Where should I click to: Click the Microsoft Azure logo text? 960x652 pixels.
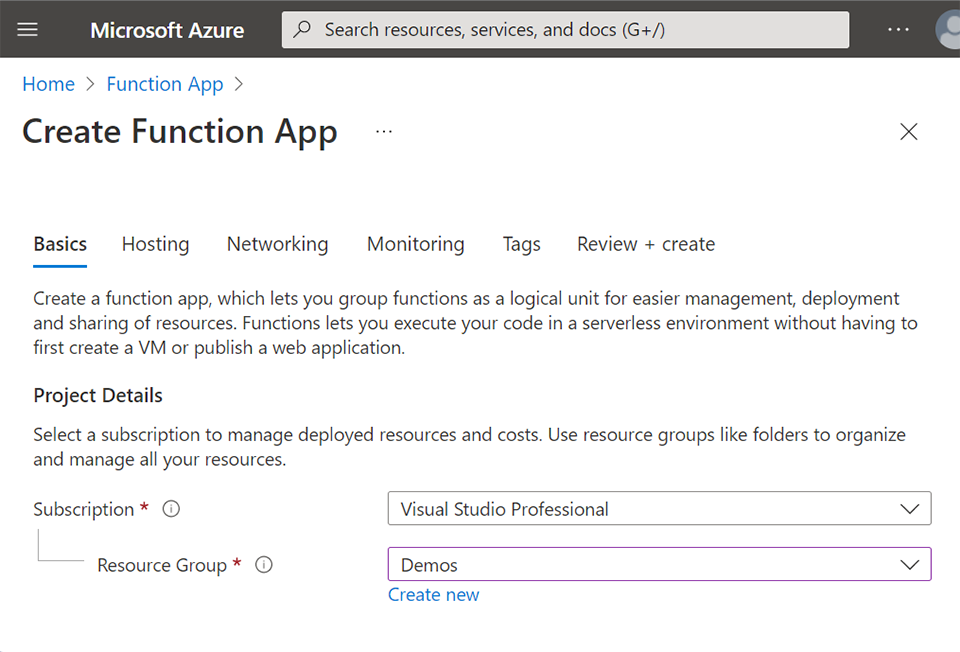click(167, 30)
